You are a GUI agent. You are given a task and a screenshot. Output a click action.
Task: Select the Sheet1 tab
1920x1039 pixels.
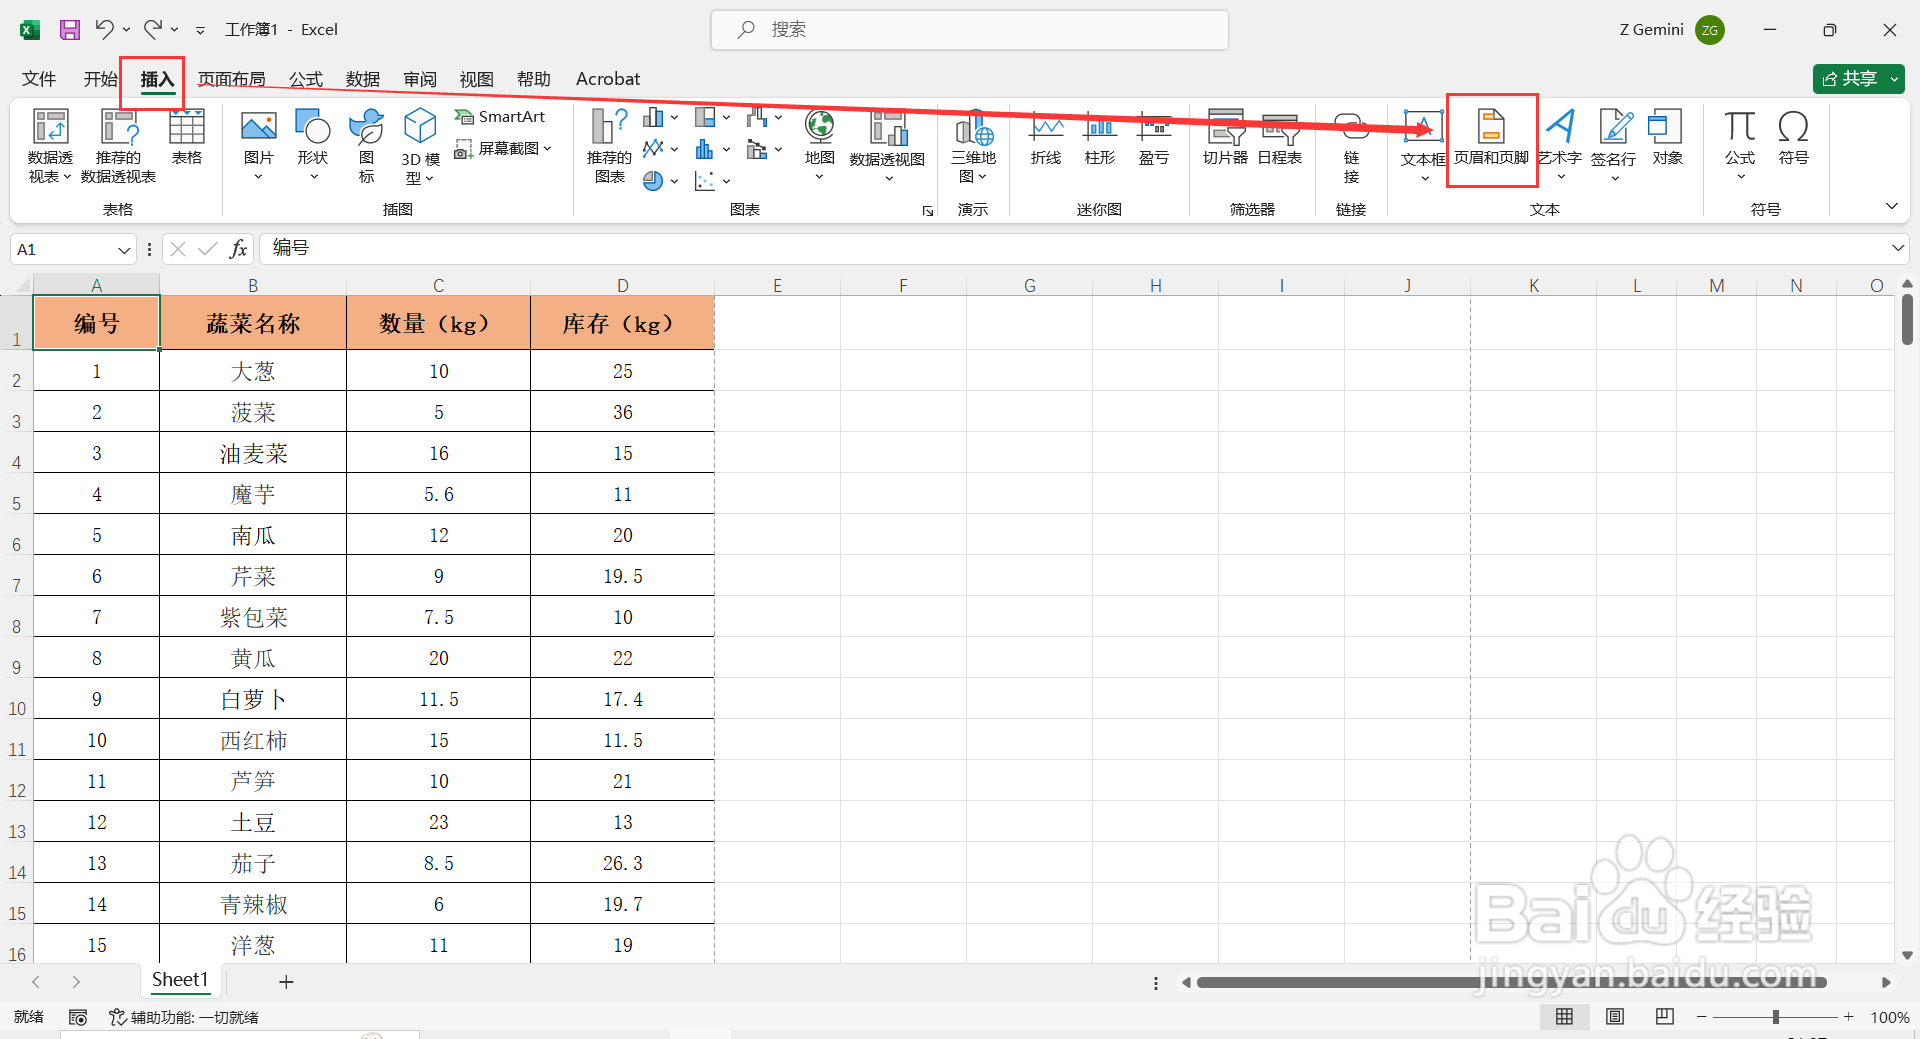[x=180, y=980]
